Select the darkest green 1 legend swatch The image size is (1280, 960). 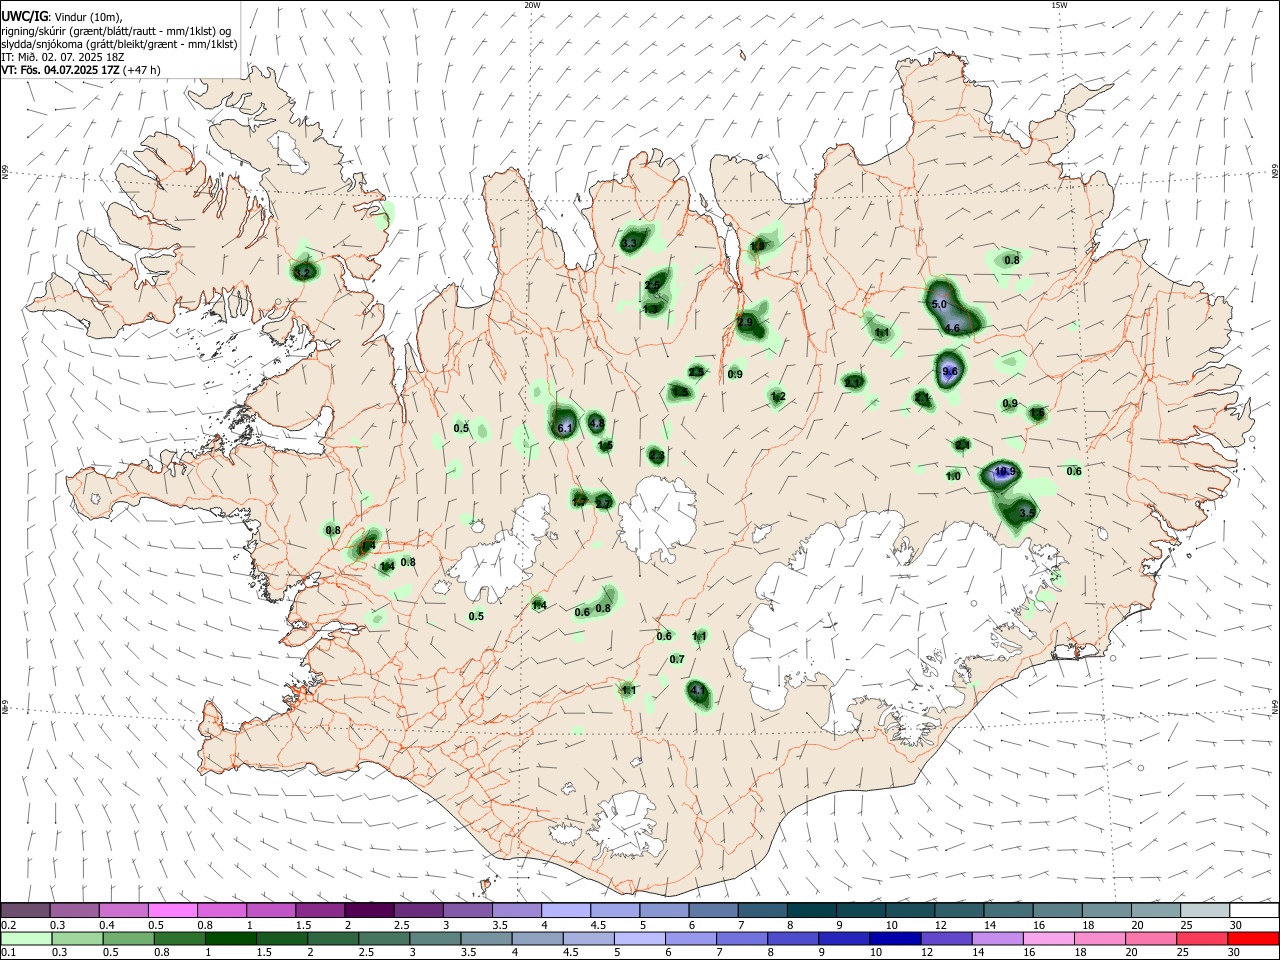(x=232, y=939)
